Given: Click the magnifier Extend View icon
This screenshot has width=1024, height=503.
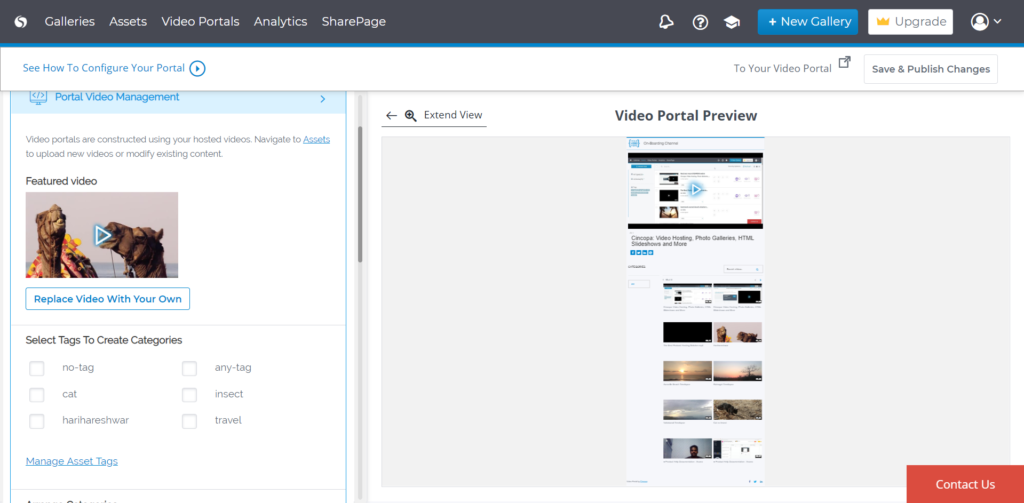Looking at the screenshot, I should click(x=411, y=116).
